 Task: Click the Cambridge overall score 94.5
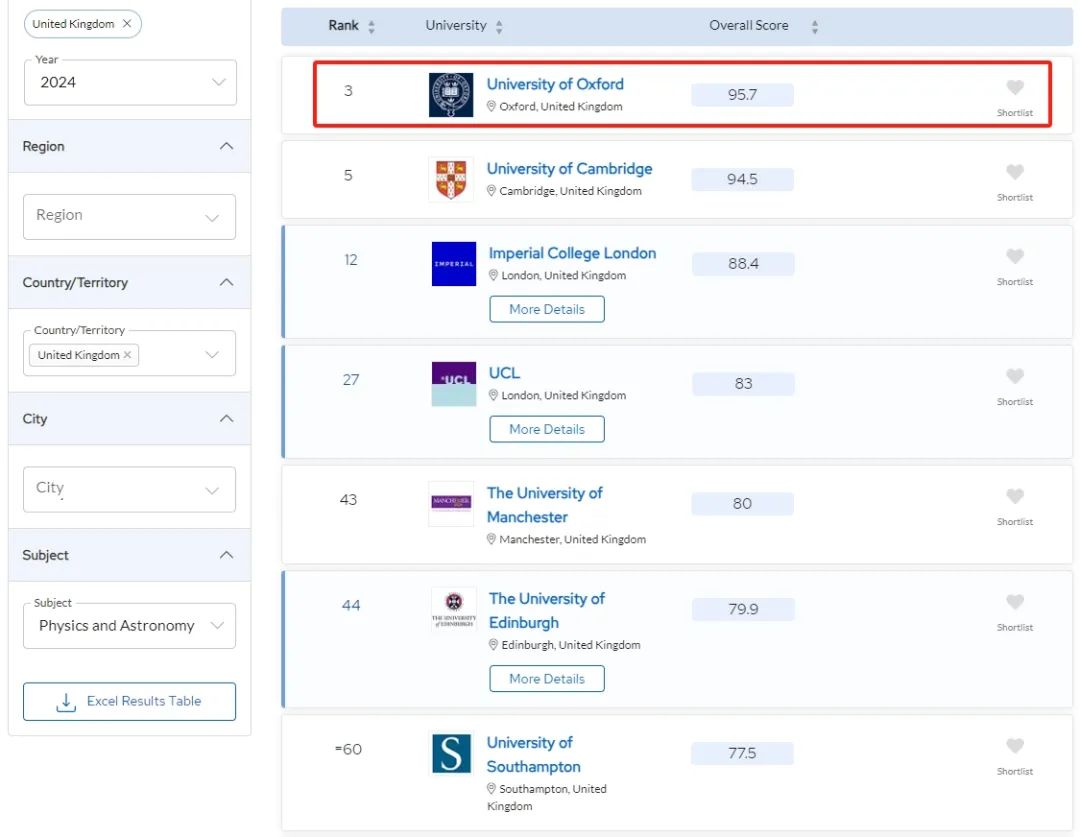(x=742, y=179)
